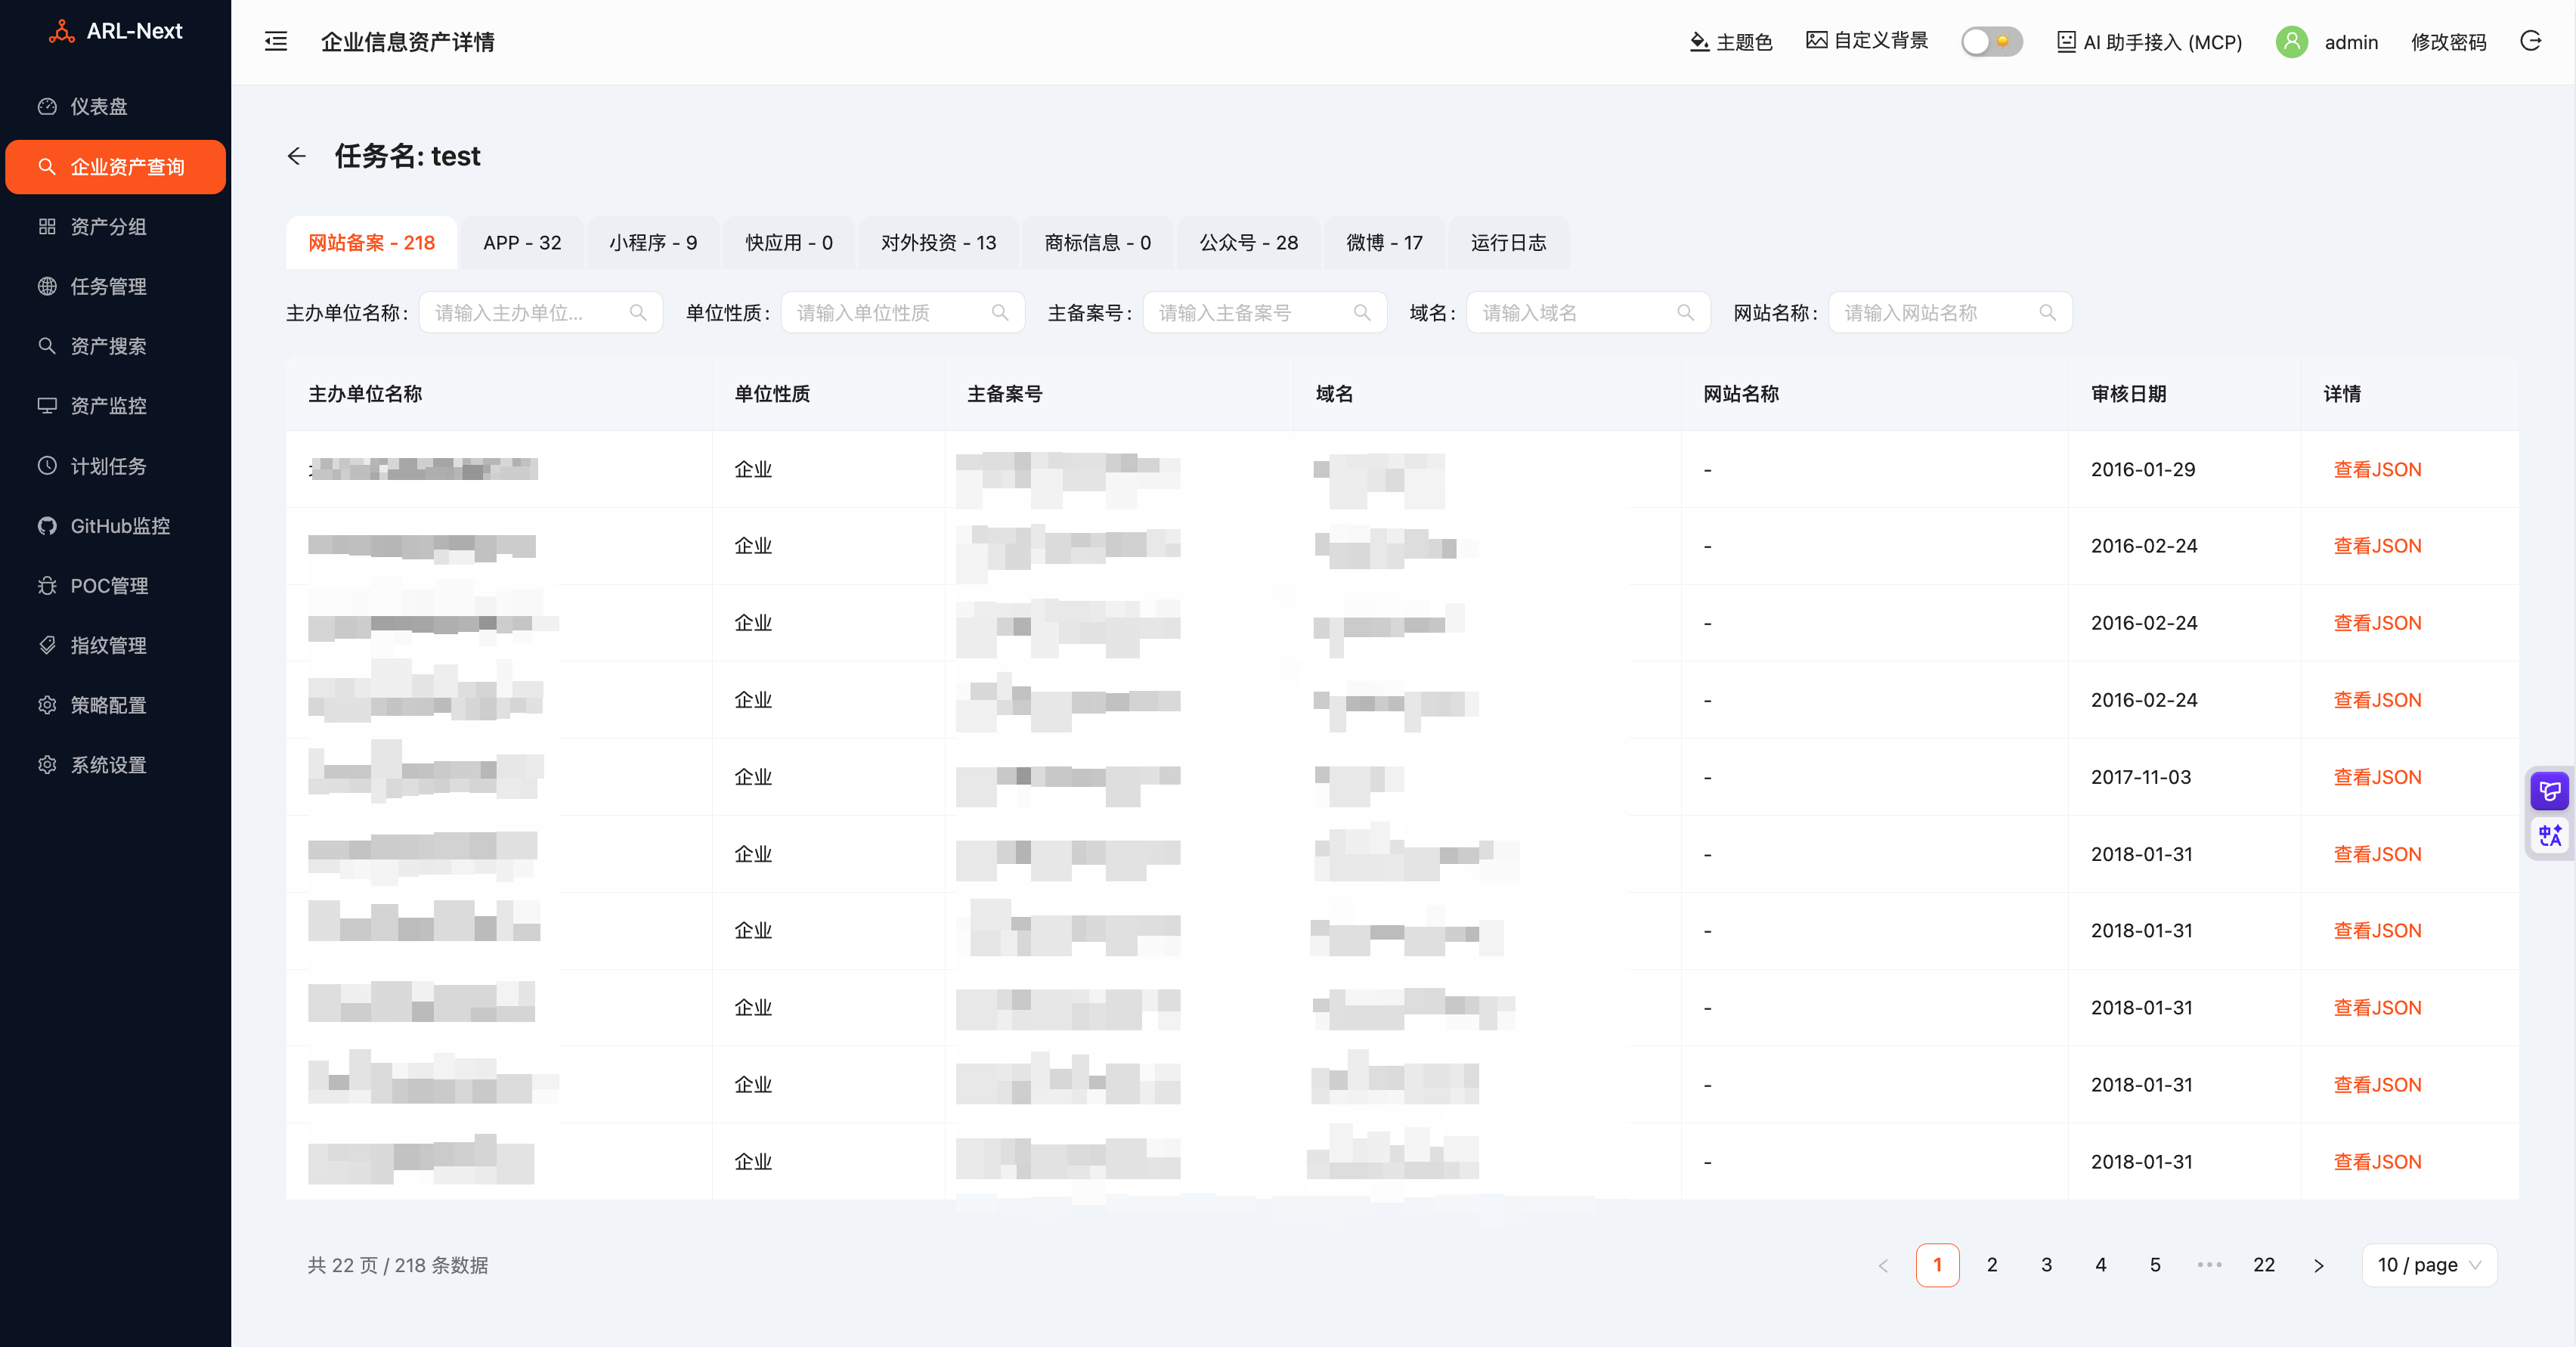2576x1347 pixels.
Task: Click the back arrow beside 任务名
Action: 297,156
